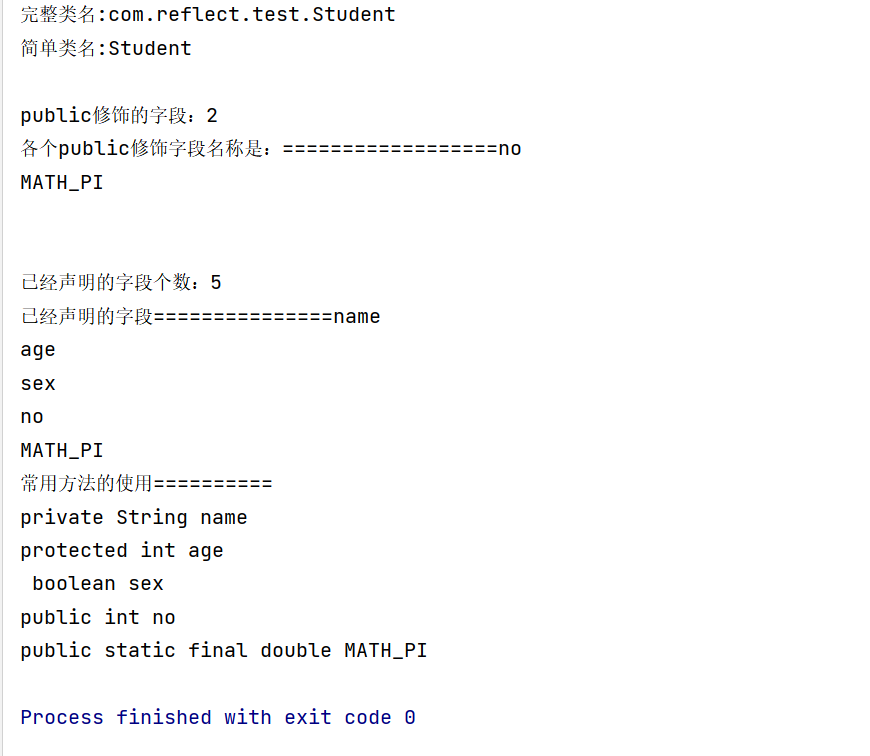Click the word protected in the output
The width and height of the screenshot is (870, 756).
coord(74,551)
